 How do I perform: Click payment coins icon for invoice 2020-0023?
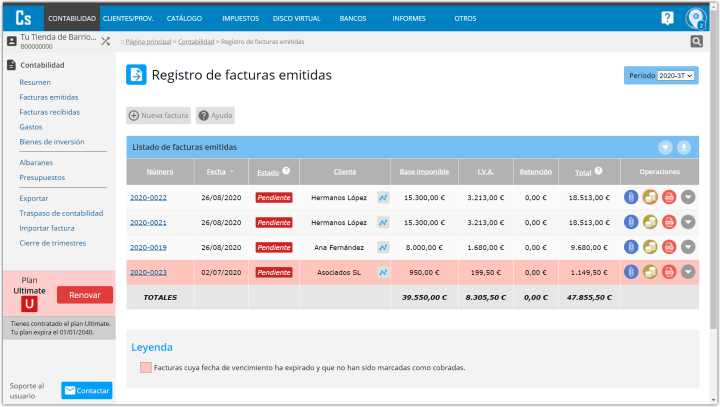pyautogui.click(x=650, y=272)
